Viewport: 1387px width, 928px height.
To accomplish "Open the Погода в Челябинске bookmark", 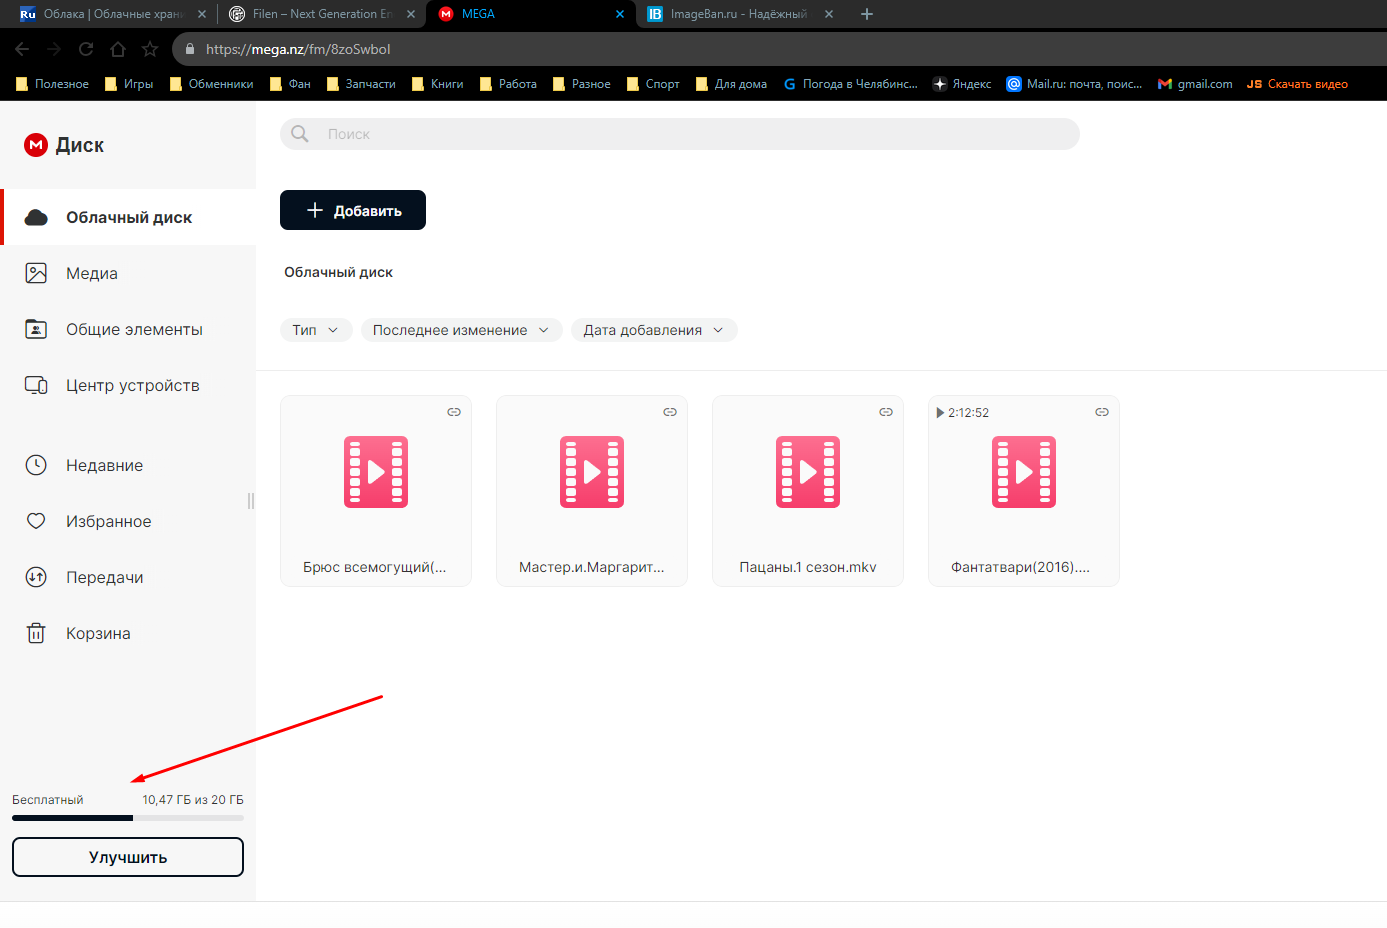I will coord(850,84).
